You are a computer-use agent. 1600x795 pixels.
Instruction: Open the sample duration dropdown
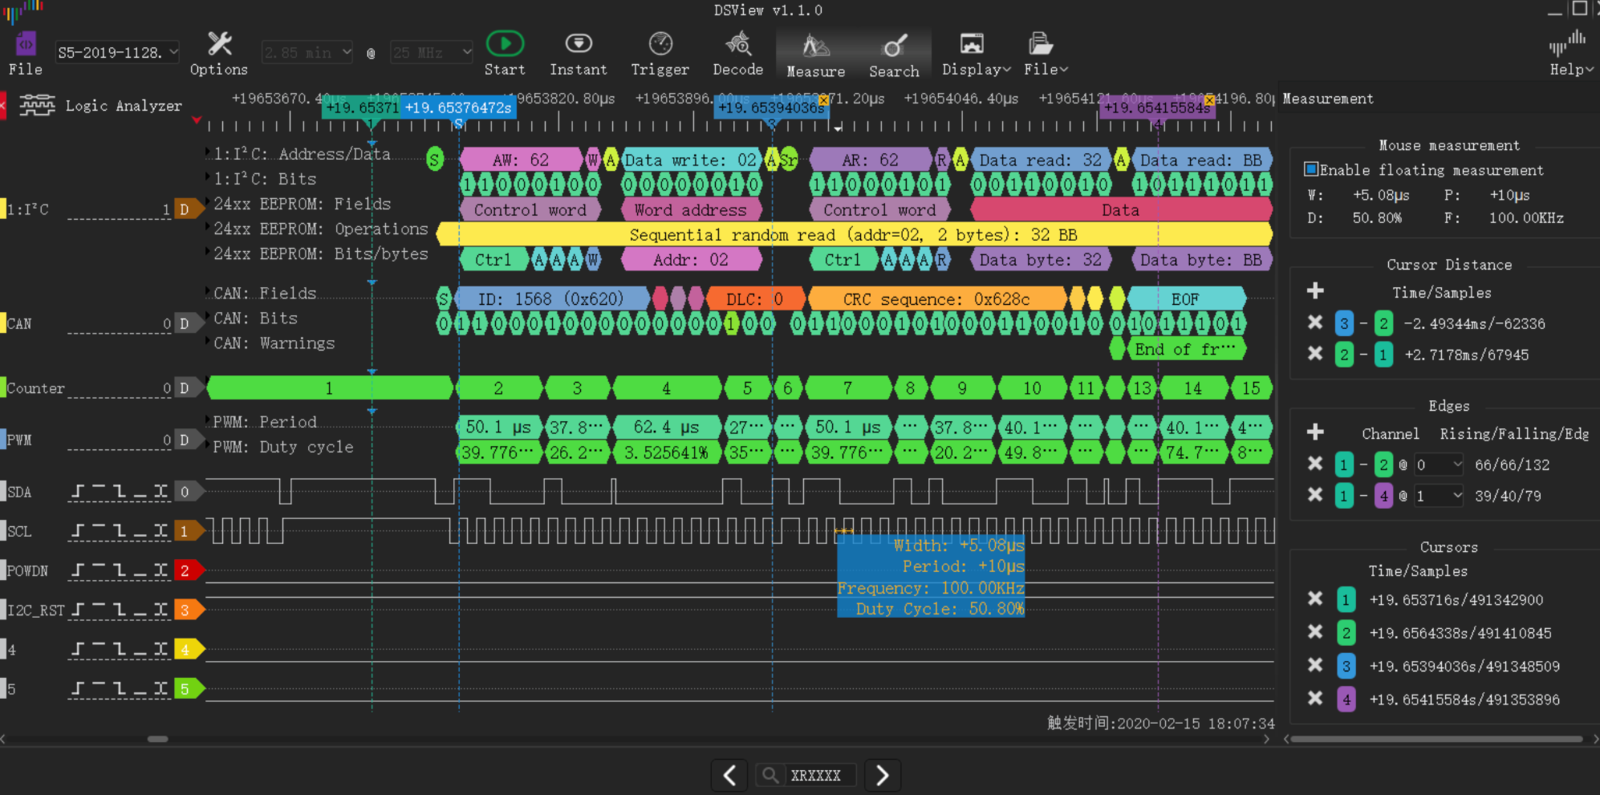click(x=307, y=52)
